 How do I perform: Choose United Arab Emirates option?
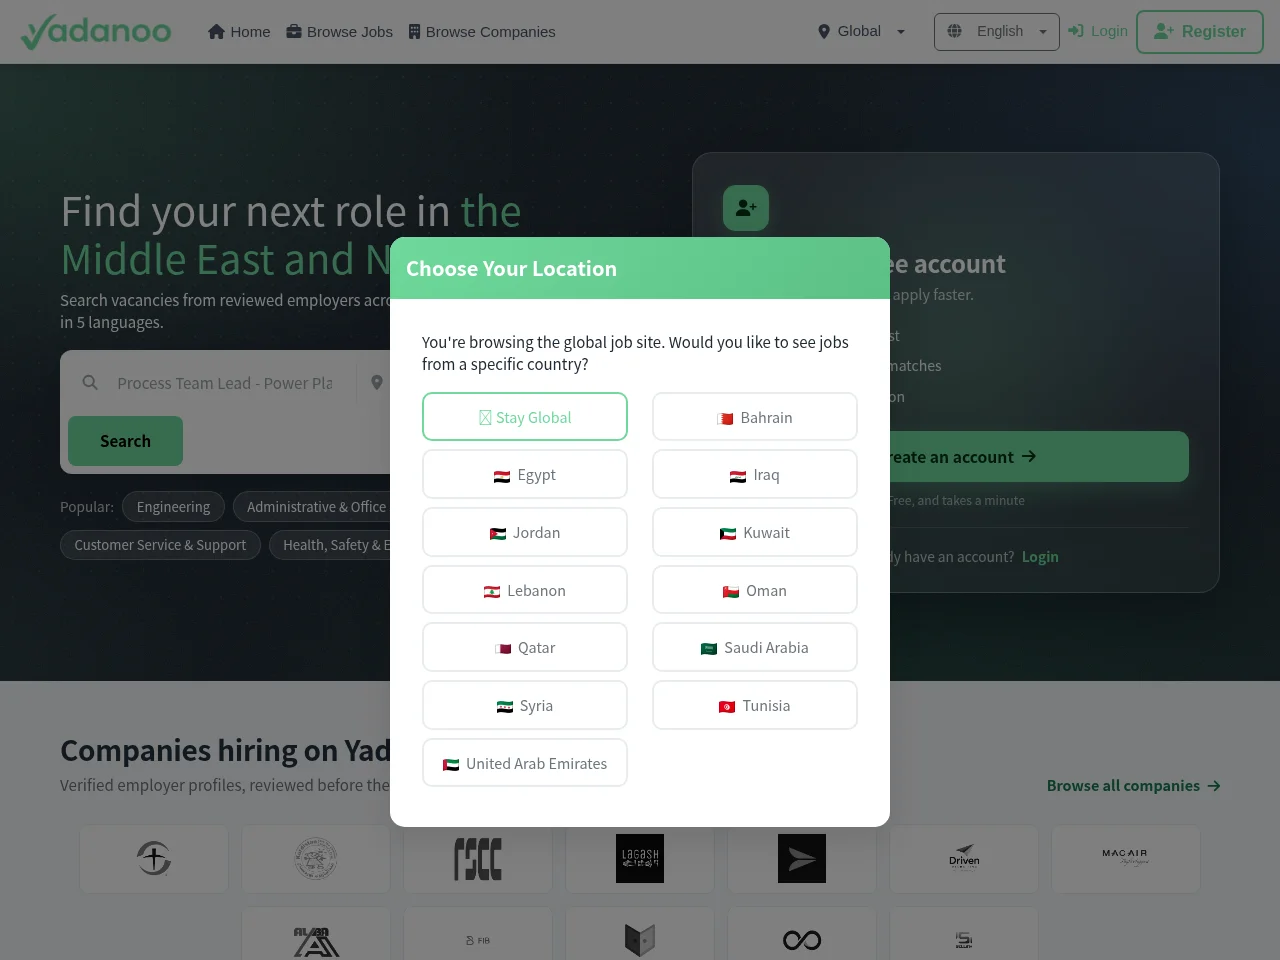[x=525, y=764]
